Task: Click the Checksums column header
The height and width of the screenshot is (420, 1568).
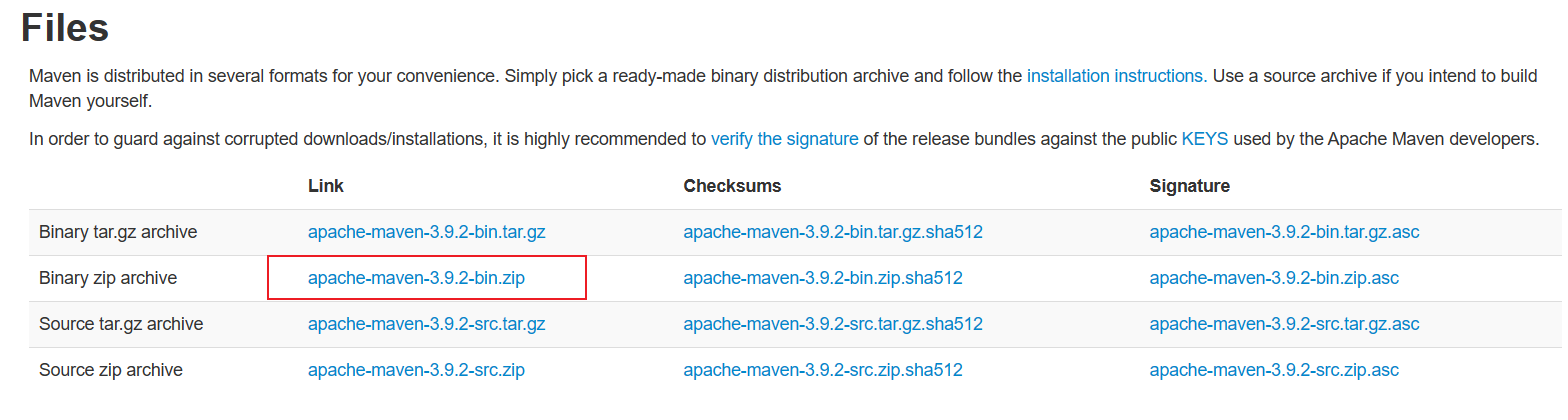Action: (732, 186)
